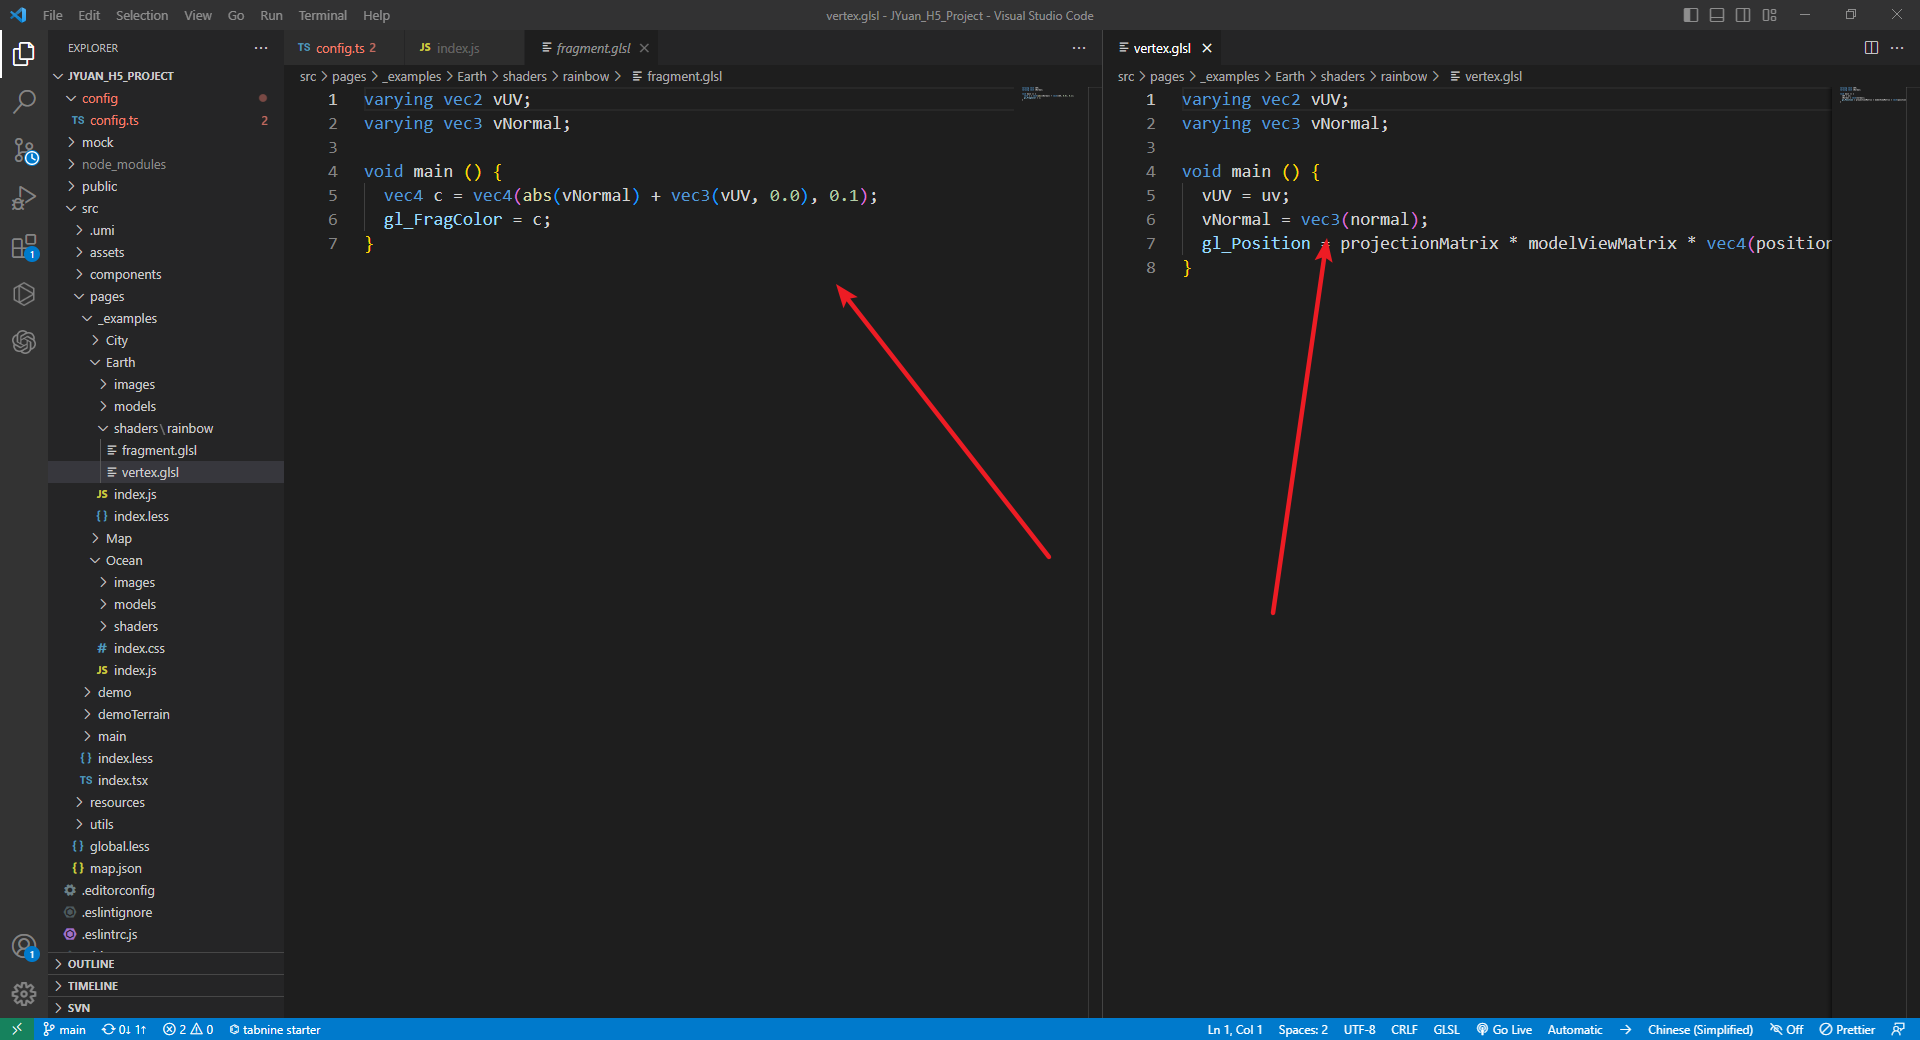This screenshot has width=1920, height=1040.
Task: Toggle the notifications bell Off indicator
Action: (1787, 1029)
